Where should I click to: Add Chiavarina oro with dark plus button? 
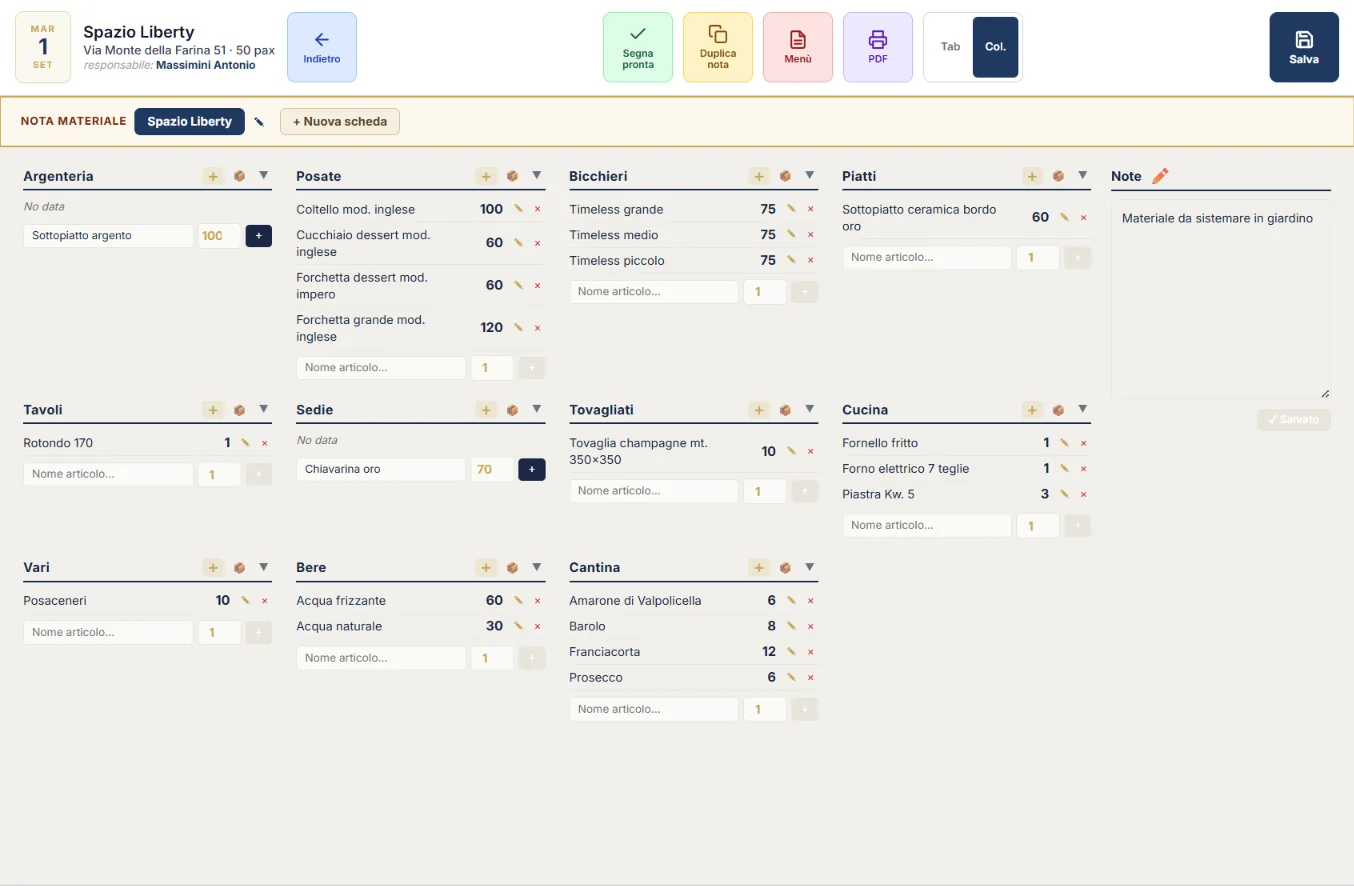pos(532,469)
